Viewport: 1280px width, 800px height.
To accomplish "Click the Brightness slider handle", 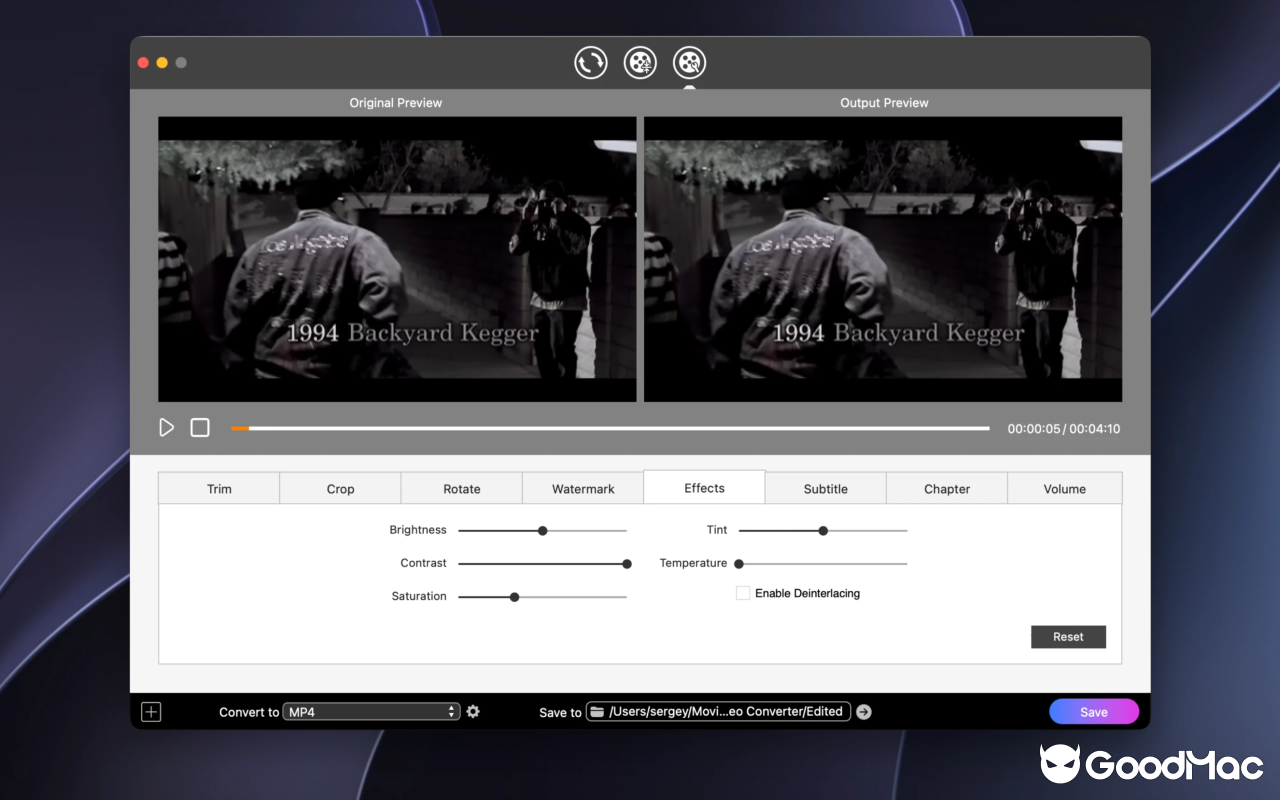I will [x=543, y=531].
